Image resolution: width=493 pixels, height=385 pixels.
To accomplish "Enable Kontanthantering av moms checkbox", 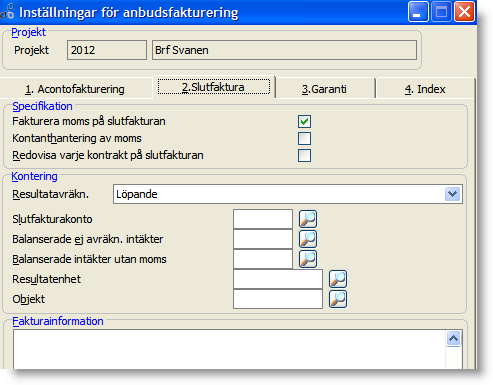I will click(304, 138).
